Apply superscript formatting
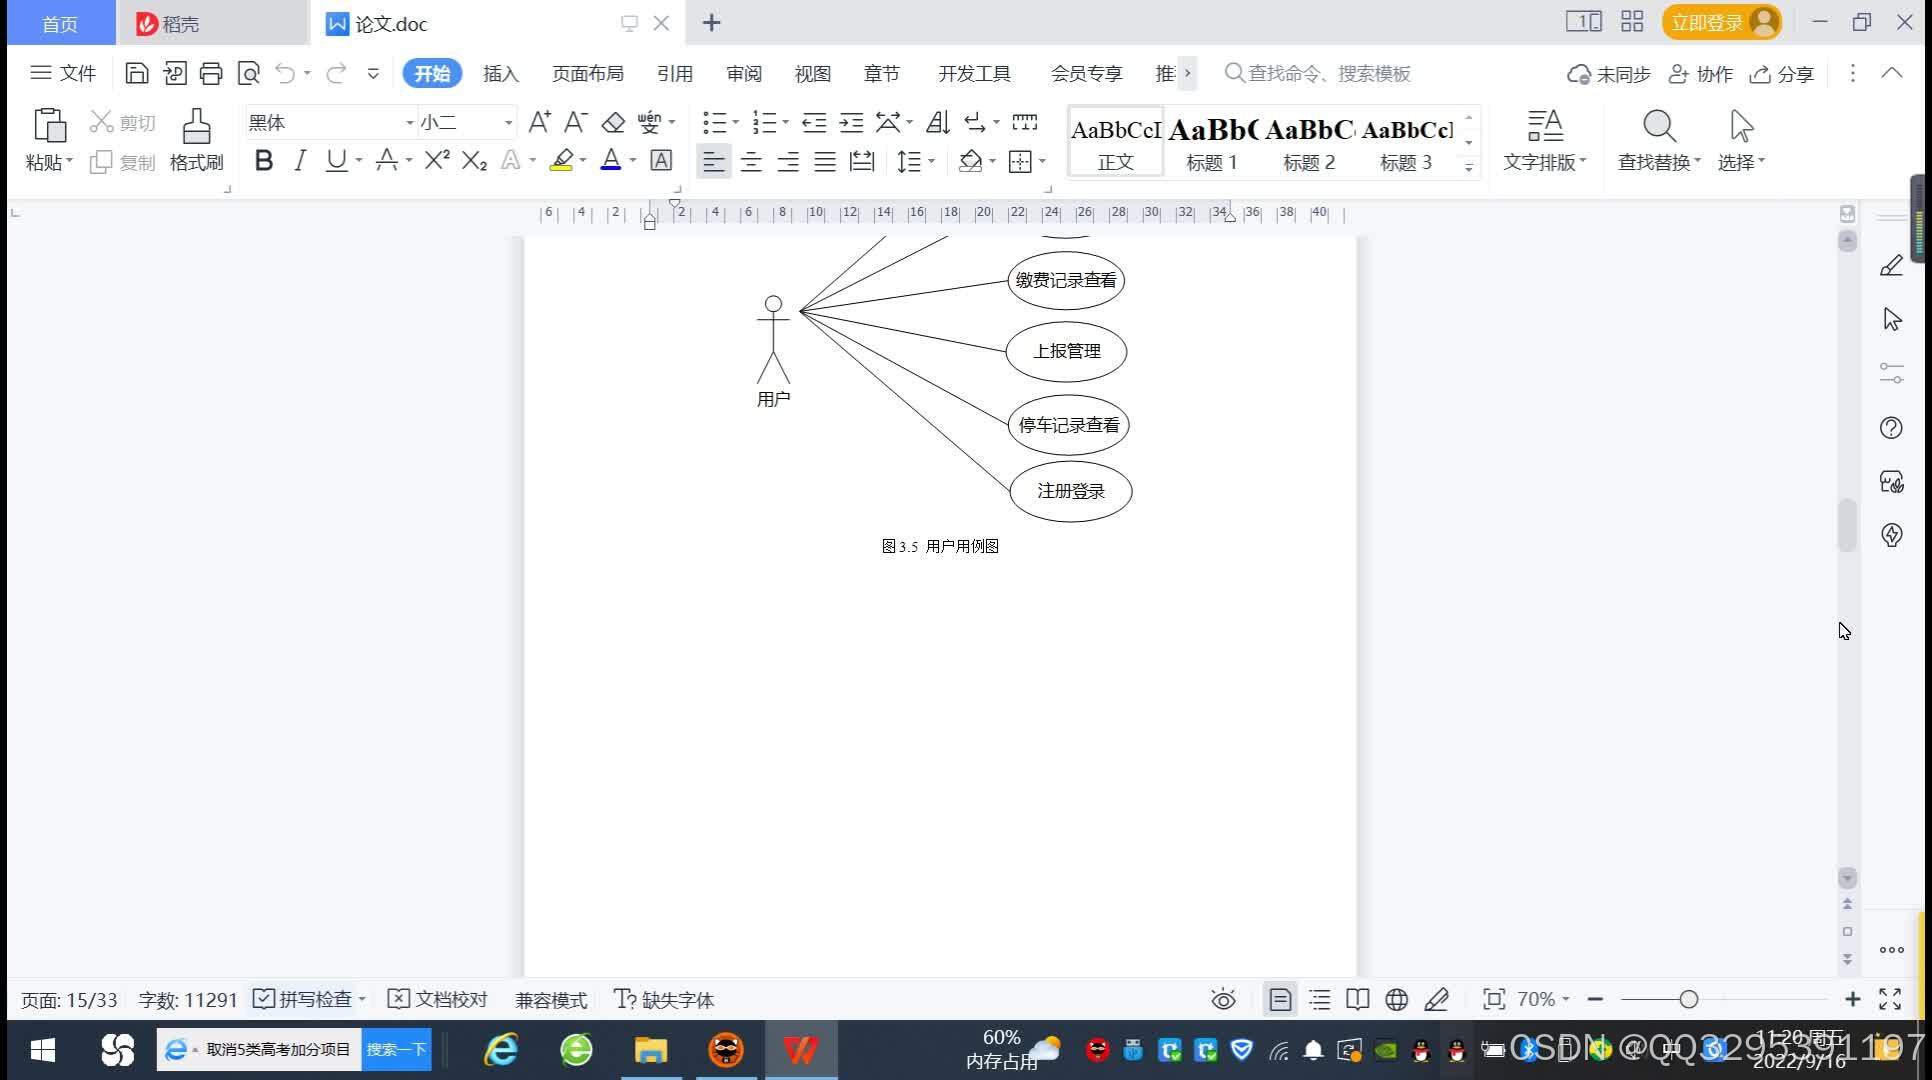The height and width of the screenshot is (1080, 1932). pyautogui.click(x=437, y=160)
